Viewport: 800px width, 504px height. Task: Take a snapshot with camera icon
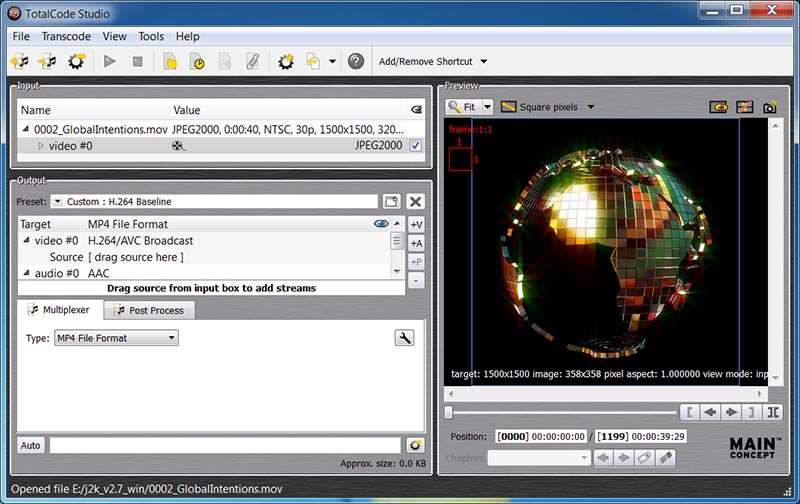coord(769,107)
